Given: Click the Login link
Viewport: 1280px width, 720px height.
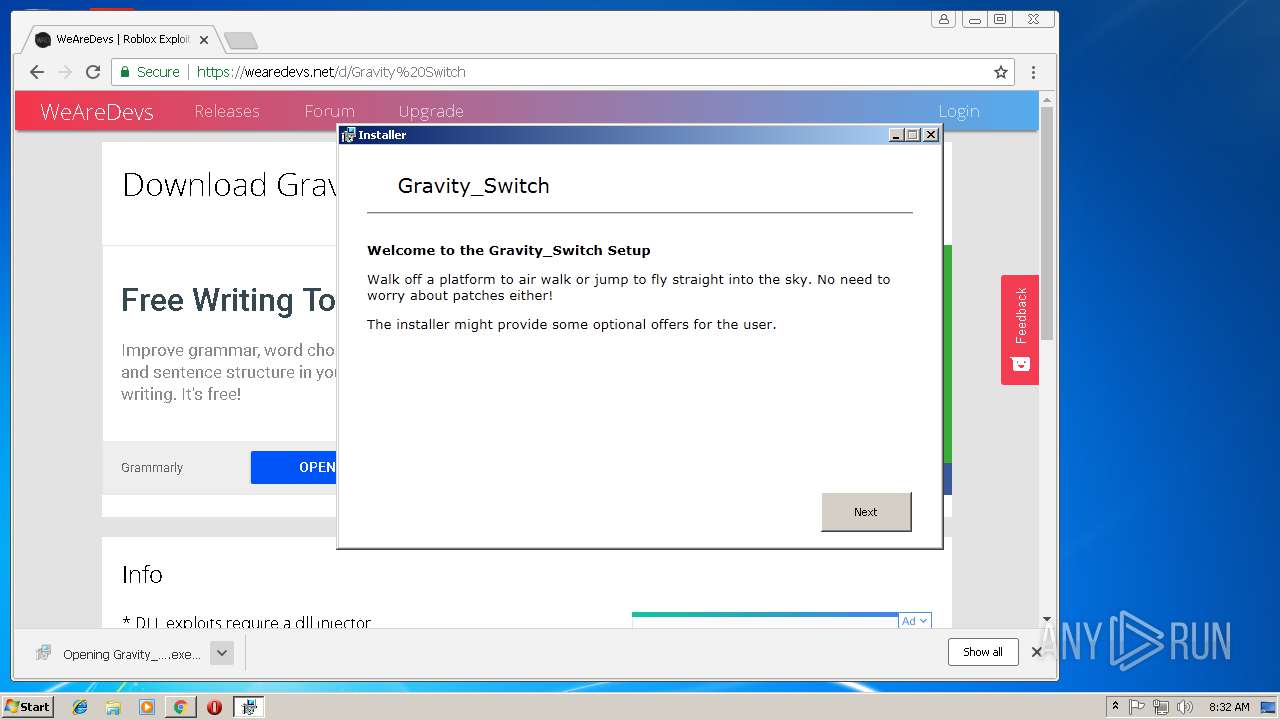Looking at the screenshot, I should tap(958, 111).
